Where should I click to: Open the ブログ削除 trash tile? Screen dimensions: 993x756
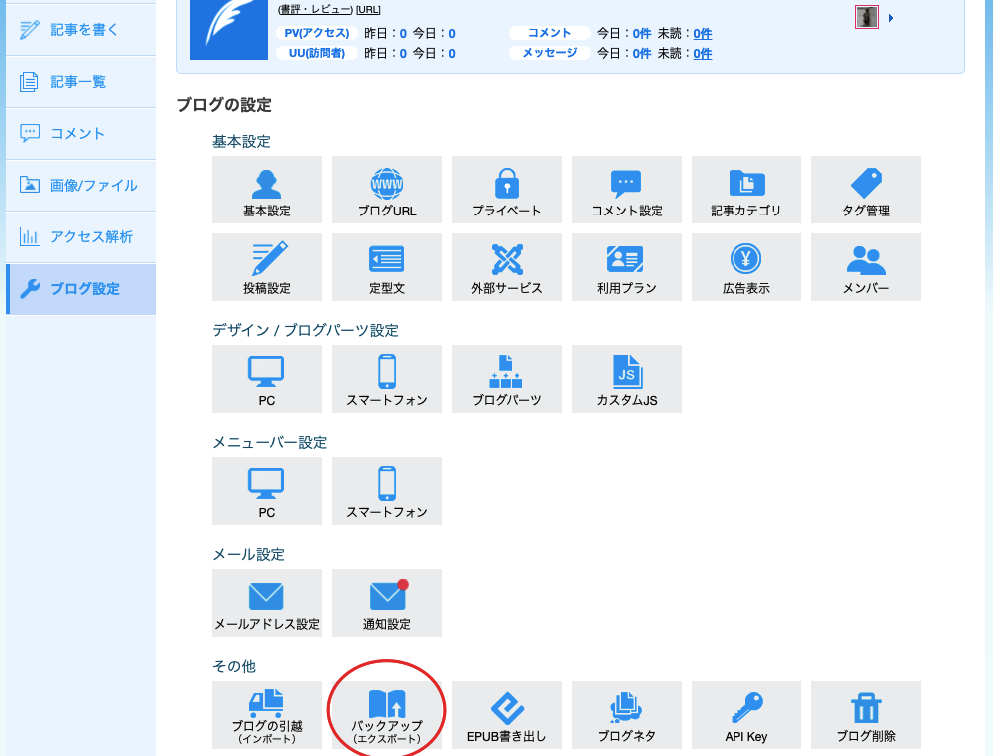(866, 715)
